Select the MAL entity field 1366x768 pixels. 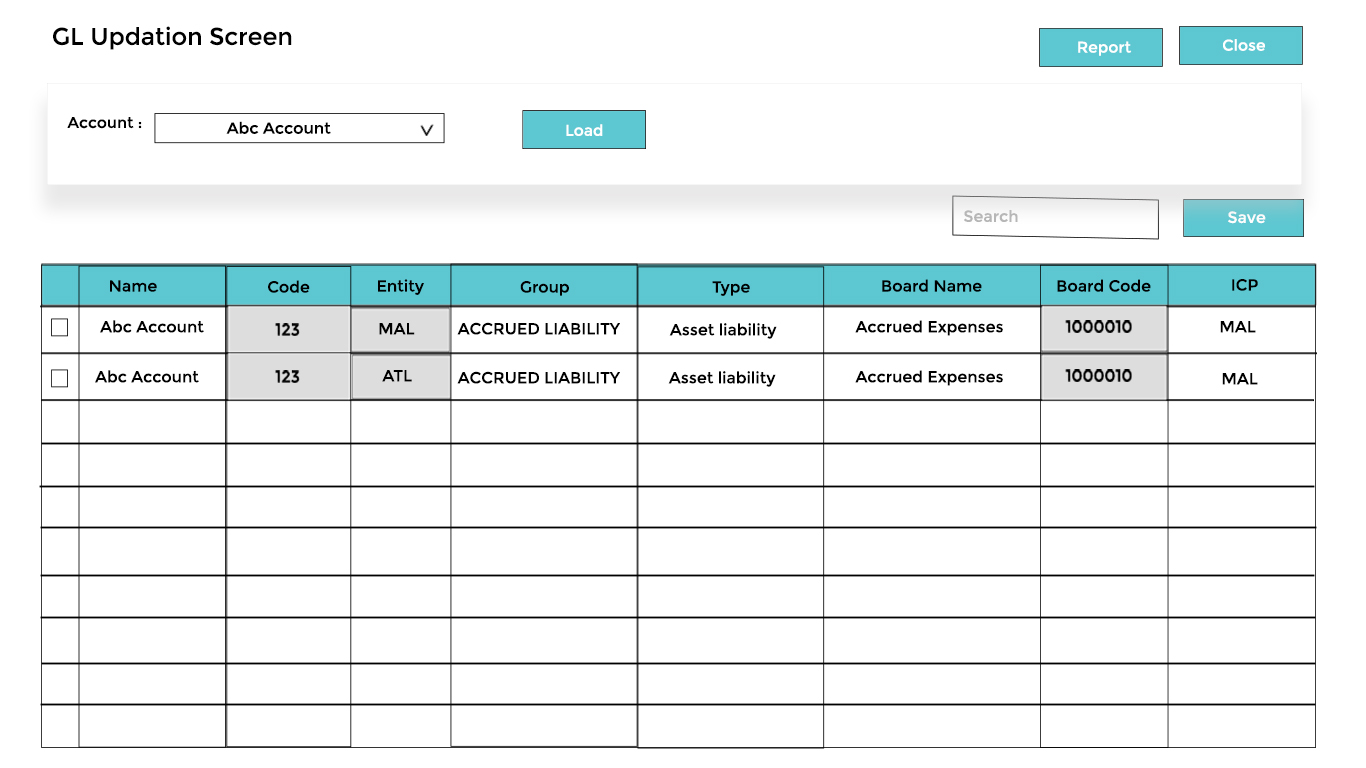[399, 329]
